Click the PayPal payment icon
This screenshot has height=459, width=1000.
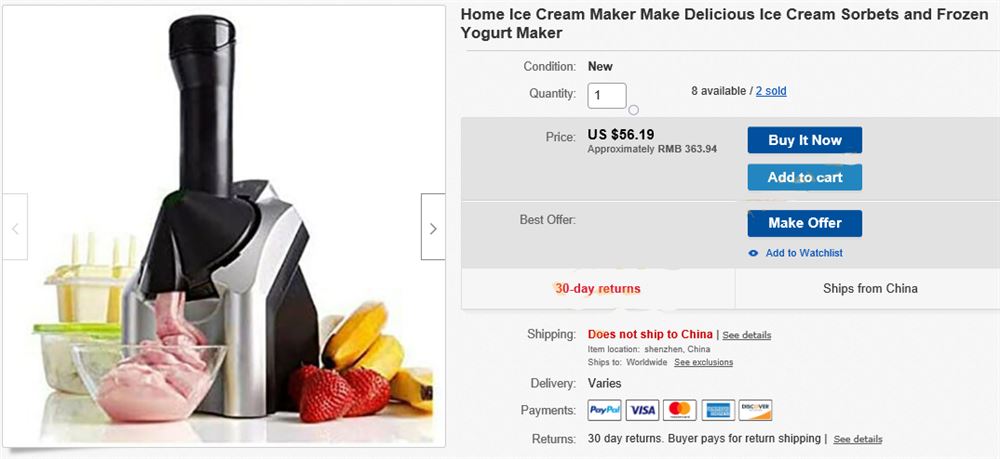(604, 410)
